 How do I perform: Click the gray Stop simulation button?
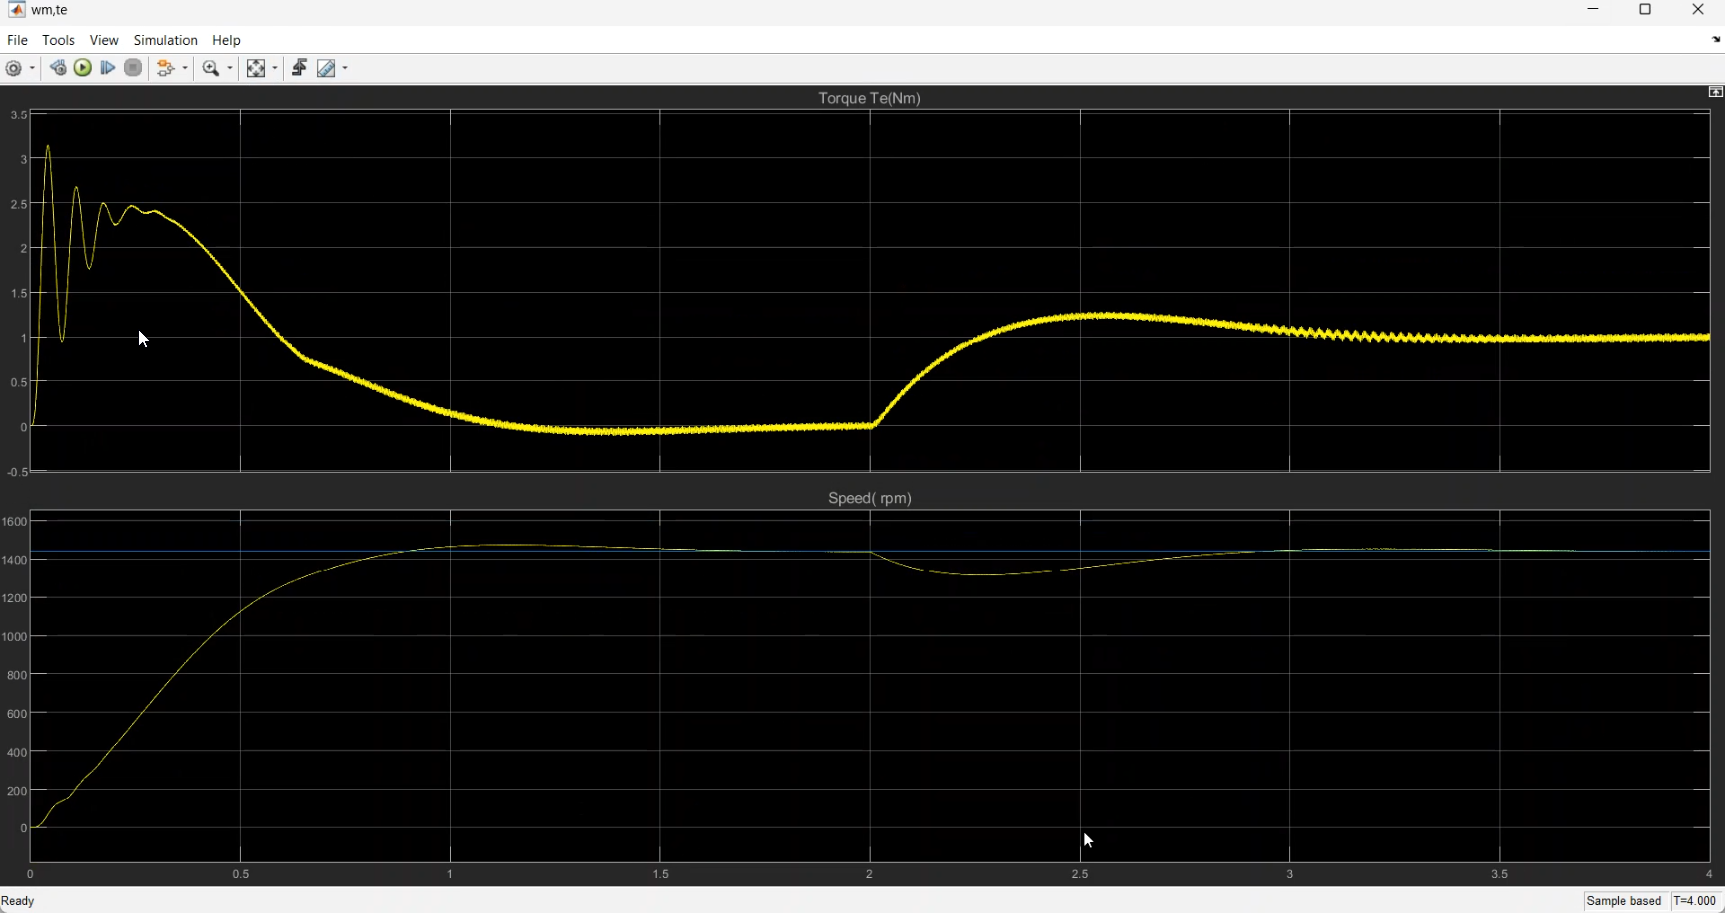[x=133, y=68]
